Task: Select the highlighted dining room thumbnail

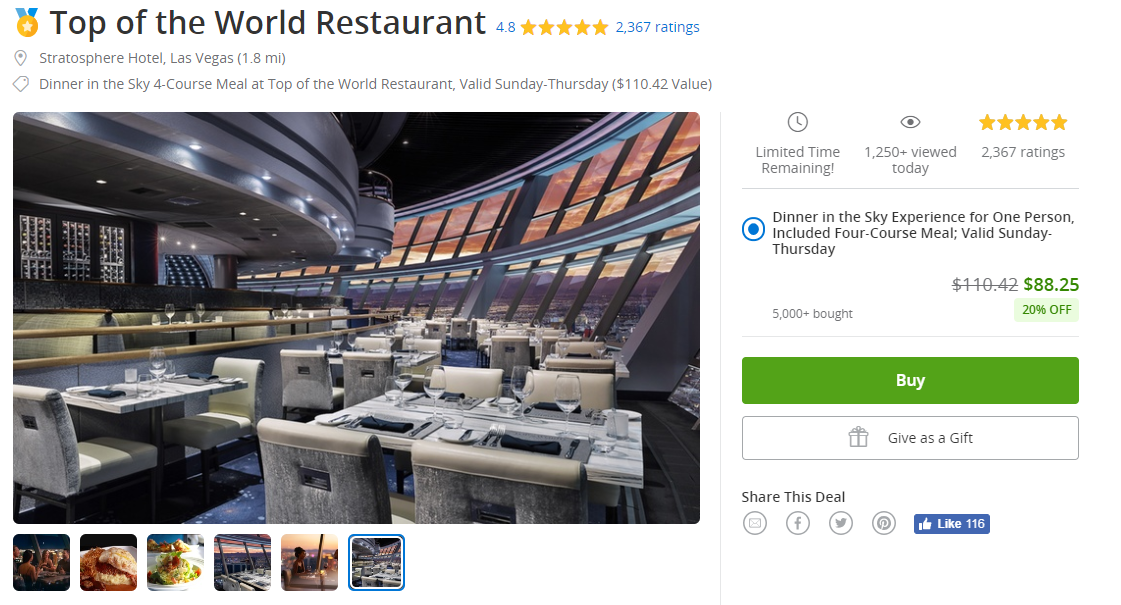Action: click(x=376, y=562)
